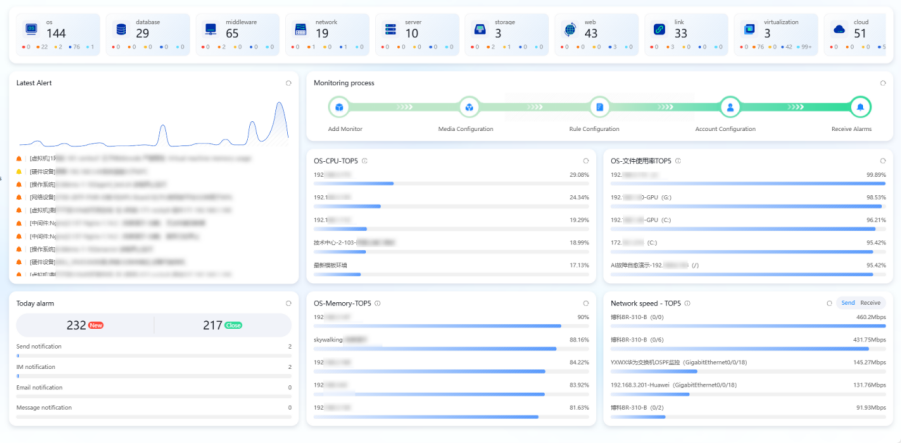
Task: Click the alert trend line chart
Action: point(200,125)
